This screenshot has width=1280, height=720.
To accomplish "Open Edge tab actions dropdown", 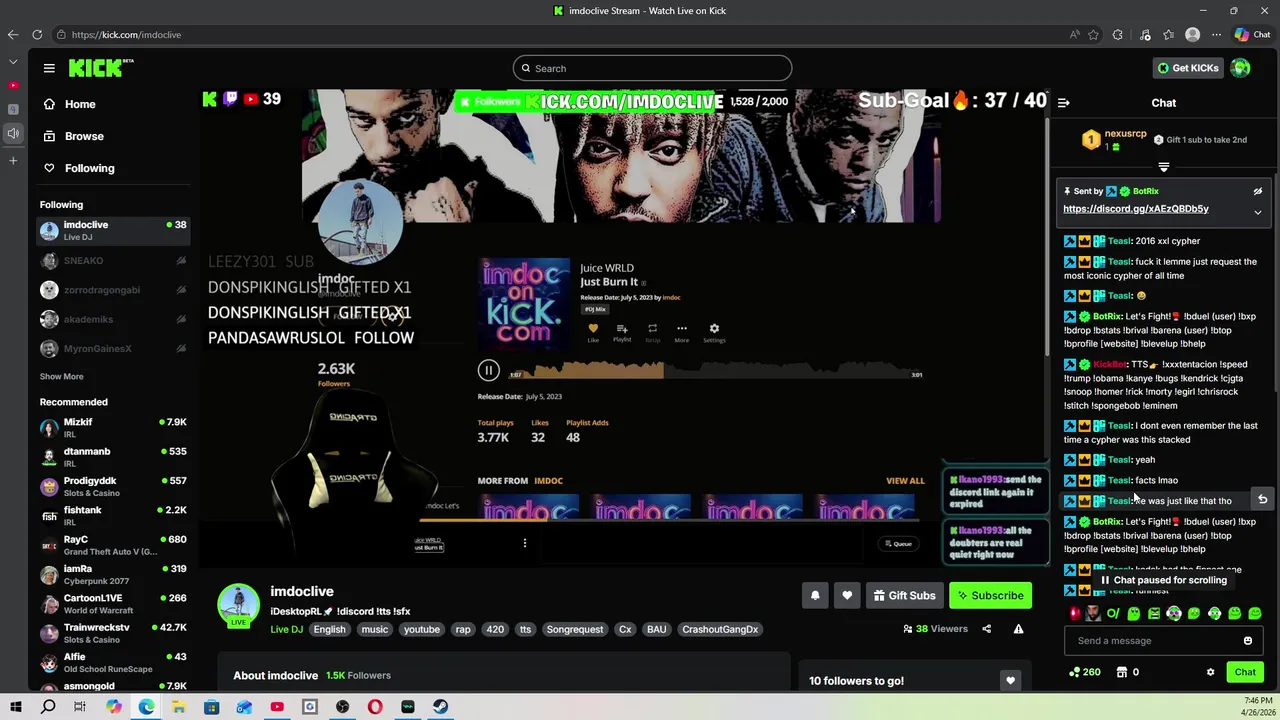I will 13,61.
